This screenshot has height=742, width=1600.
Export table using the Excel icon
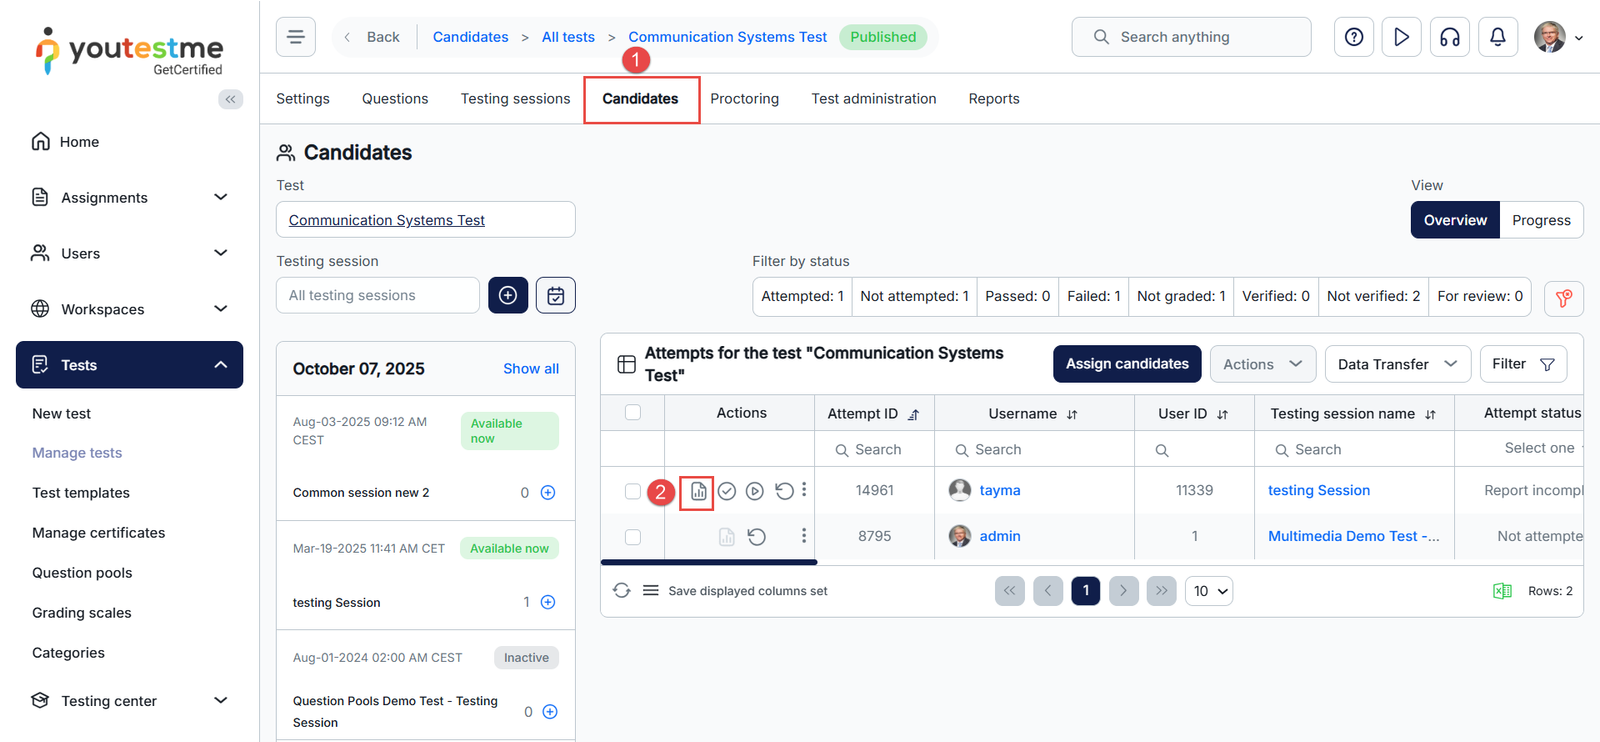coord(1502,591)
